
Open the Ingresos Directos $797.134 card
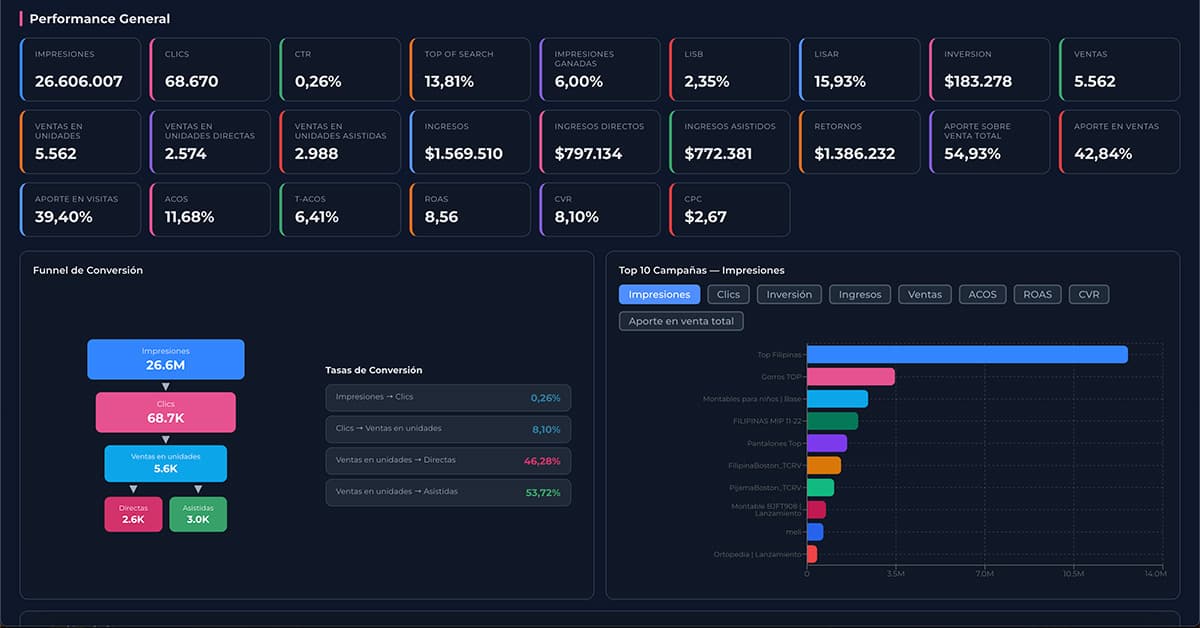click(x=600, y=142)
